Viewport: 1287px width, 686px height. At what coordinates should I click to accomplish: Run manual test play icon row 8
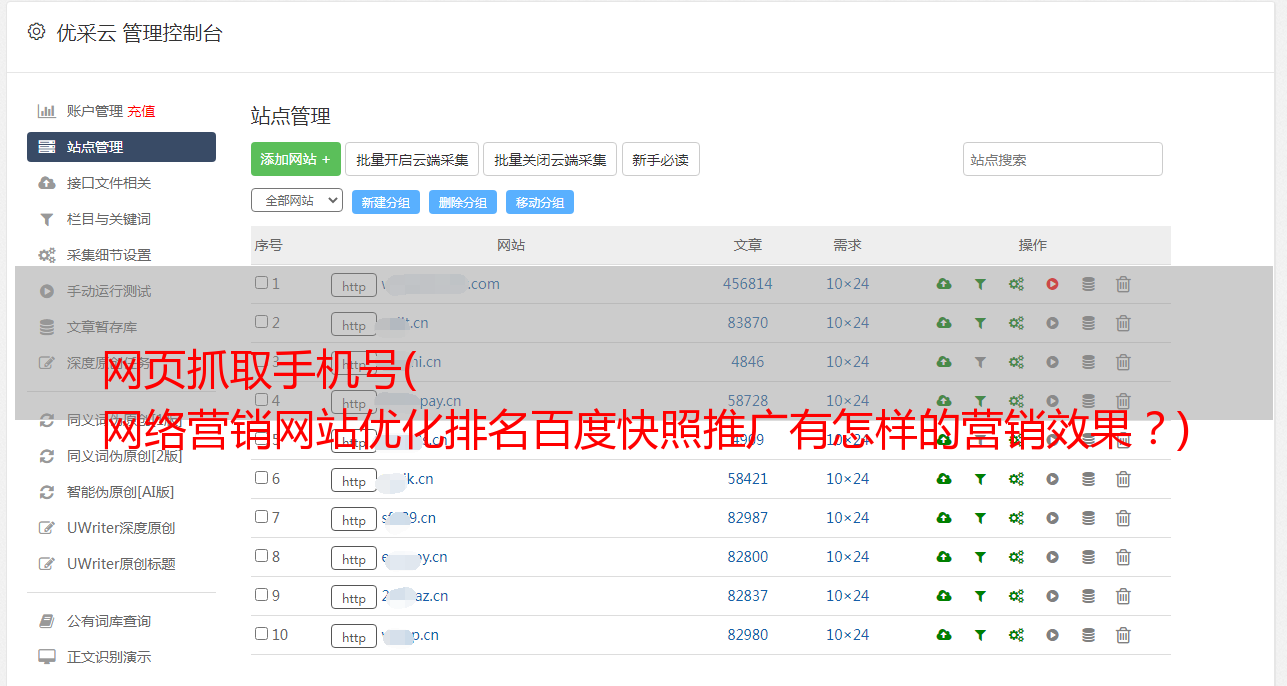pos(1052,557)
